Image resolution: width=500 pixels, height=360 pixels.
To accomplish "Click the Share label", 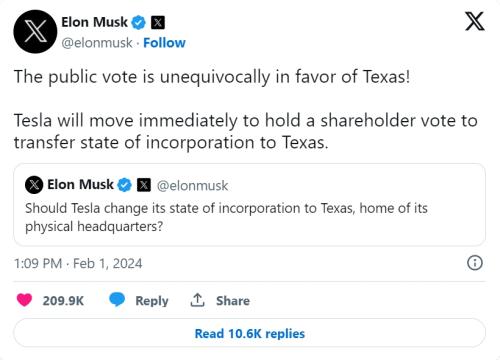I will pyautogui.click(x=233, y=301).
